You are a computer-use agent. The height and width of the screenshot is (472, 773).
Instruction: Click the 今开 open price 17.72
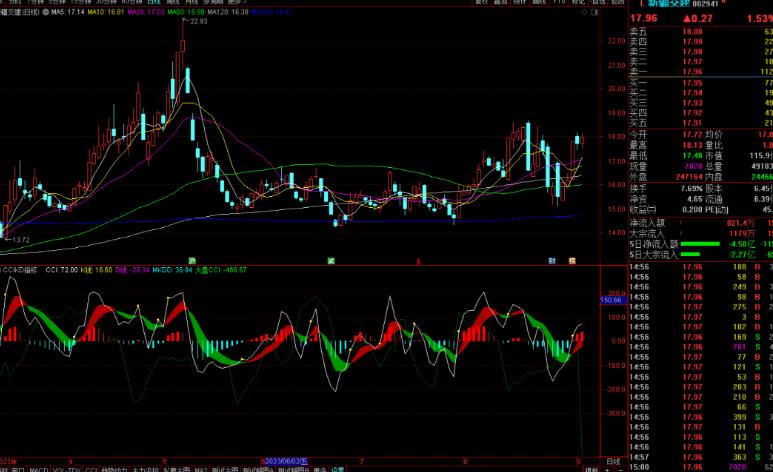click(692, 135)
